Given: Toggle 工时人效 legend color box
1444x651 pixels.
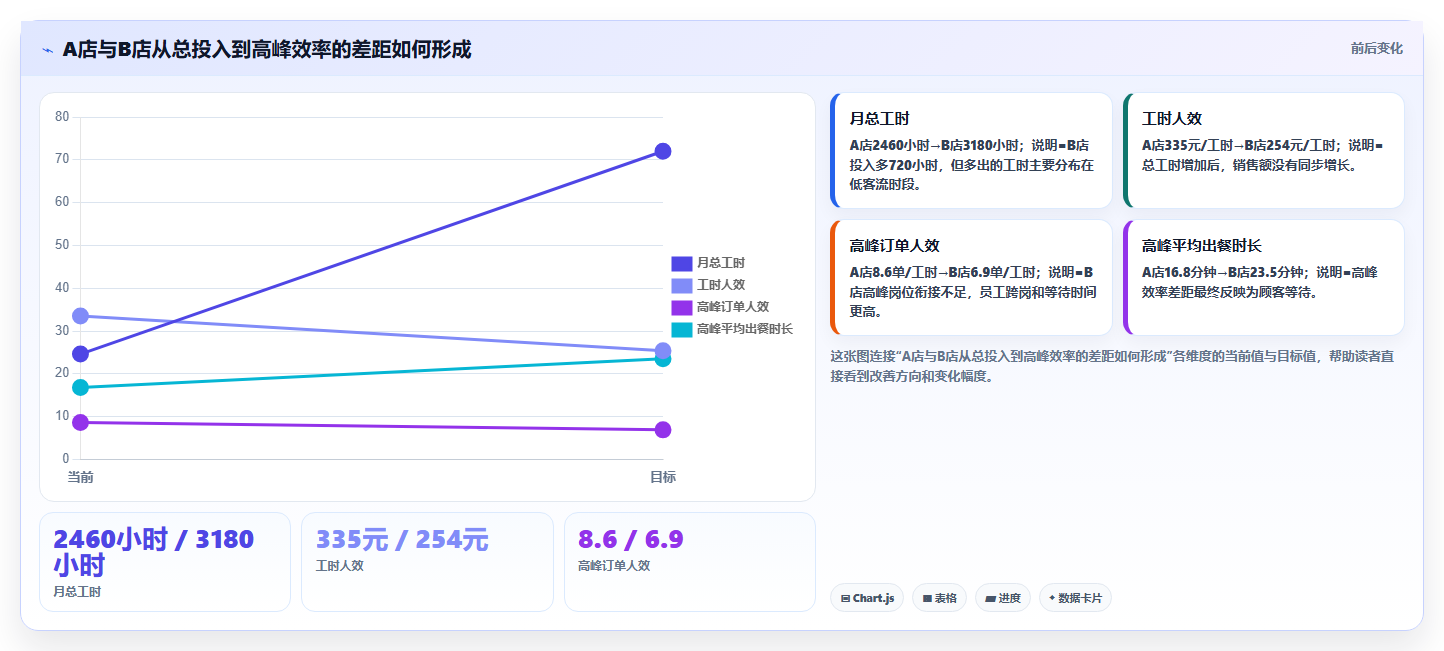Looking at the screenshot, I should [x=681, y=285].
